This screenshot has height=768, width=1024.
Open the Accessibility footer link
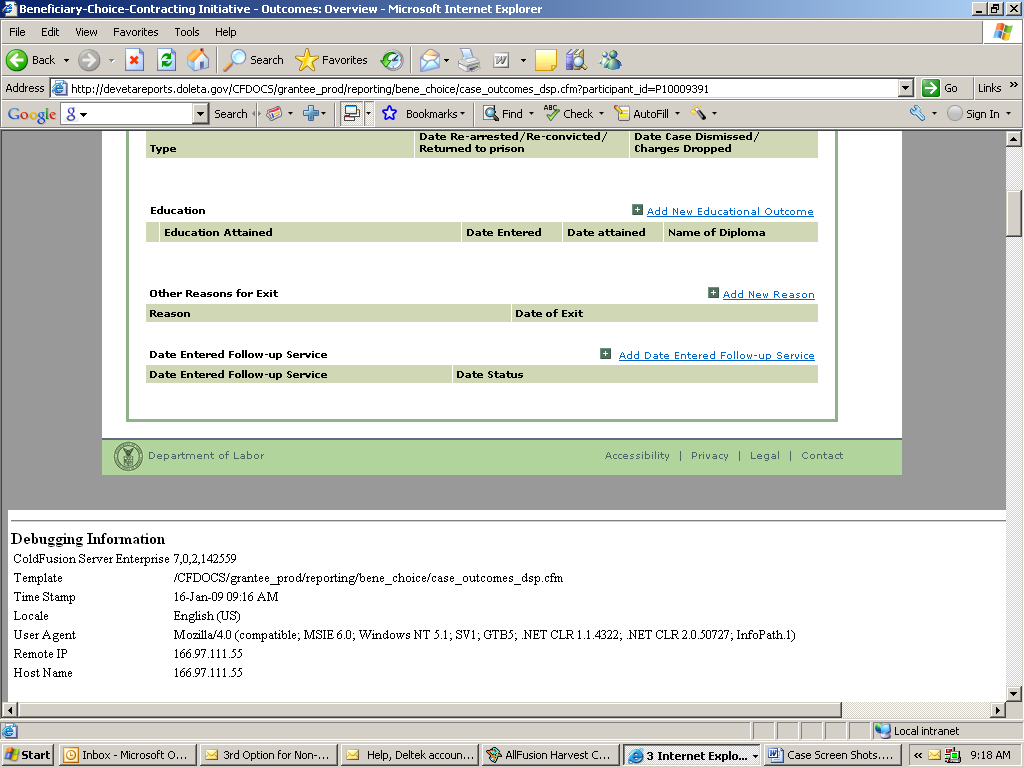pos(637,455)
